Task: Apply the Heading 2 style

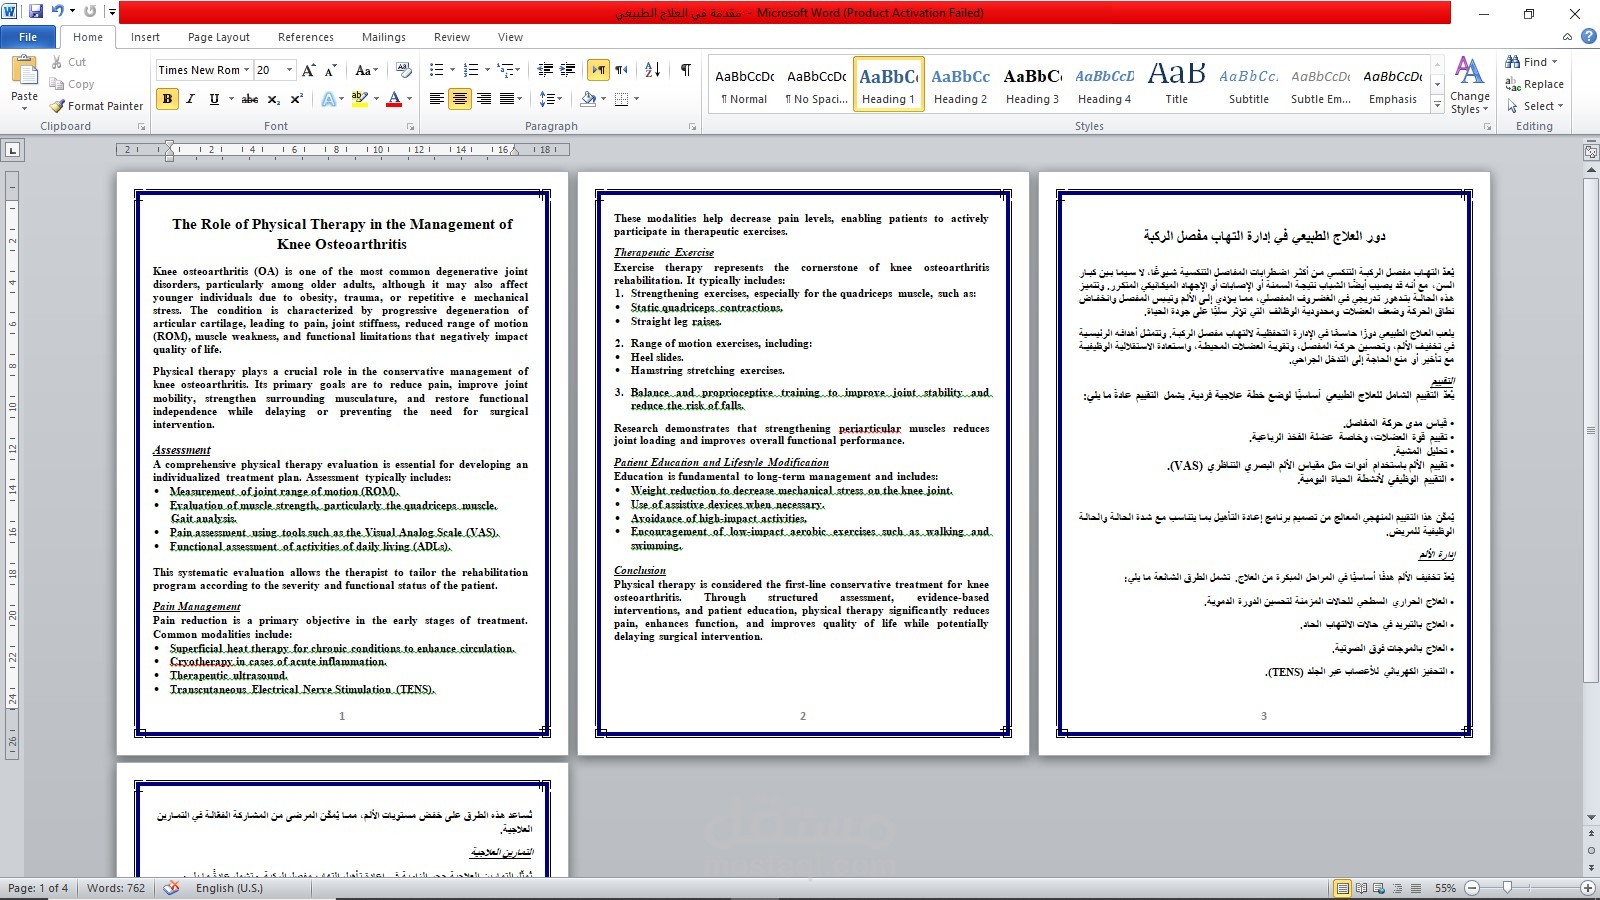Action: [x=960, y=85]
